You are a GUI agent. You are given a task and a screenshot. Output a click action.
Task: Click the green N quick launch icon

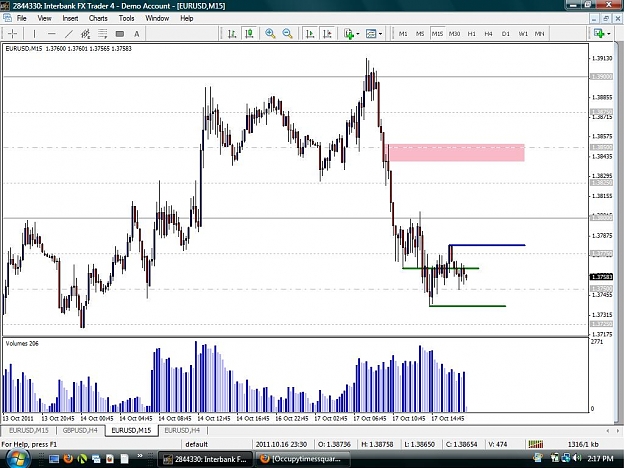[x=82, y=459]
